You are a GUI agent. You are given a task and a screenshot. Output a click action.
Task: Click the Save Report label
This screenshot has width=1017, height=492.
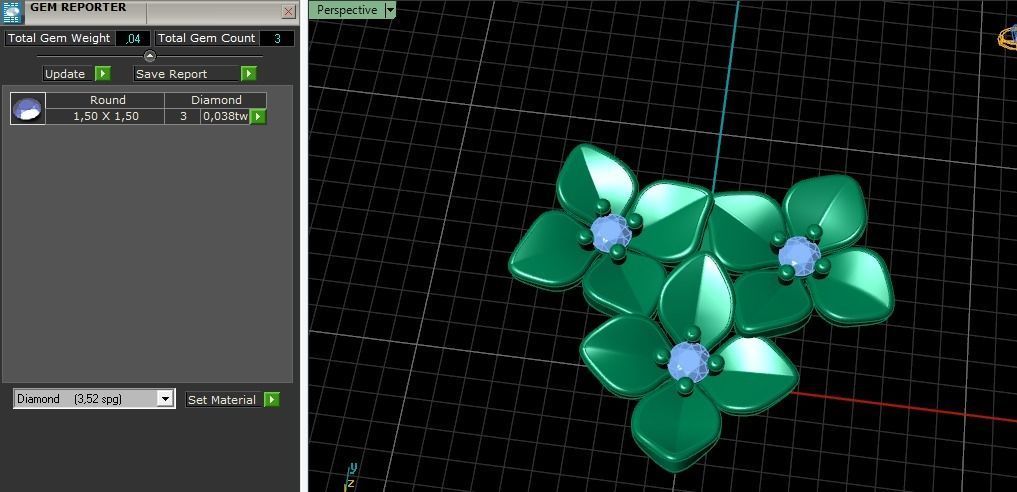point(172,74)
